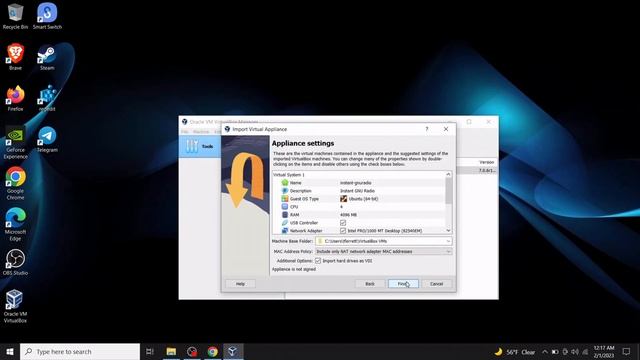Click the Description row icon
This screenshot has width=640, height=360.
coord(285,191)
